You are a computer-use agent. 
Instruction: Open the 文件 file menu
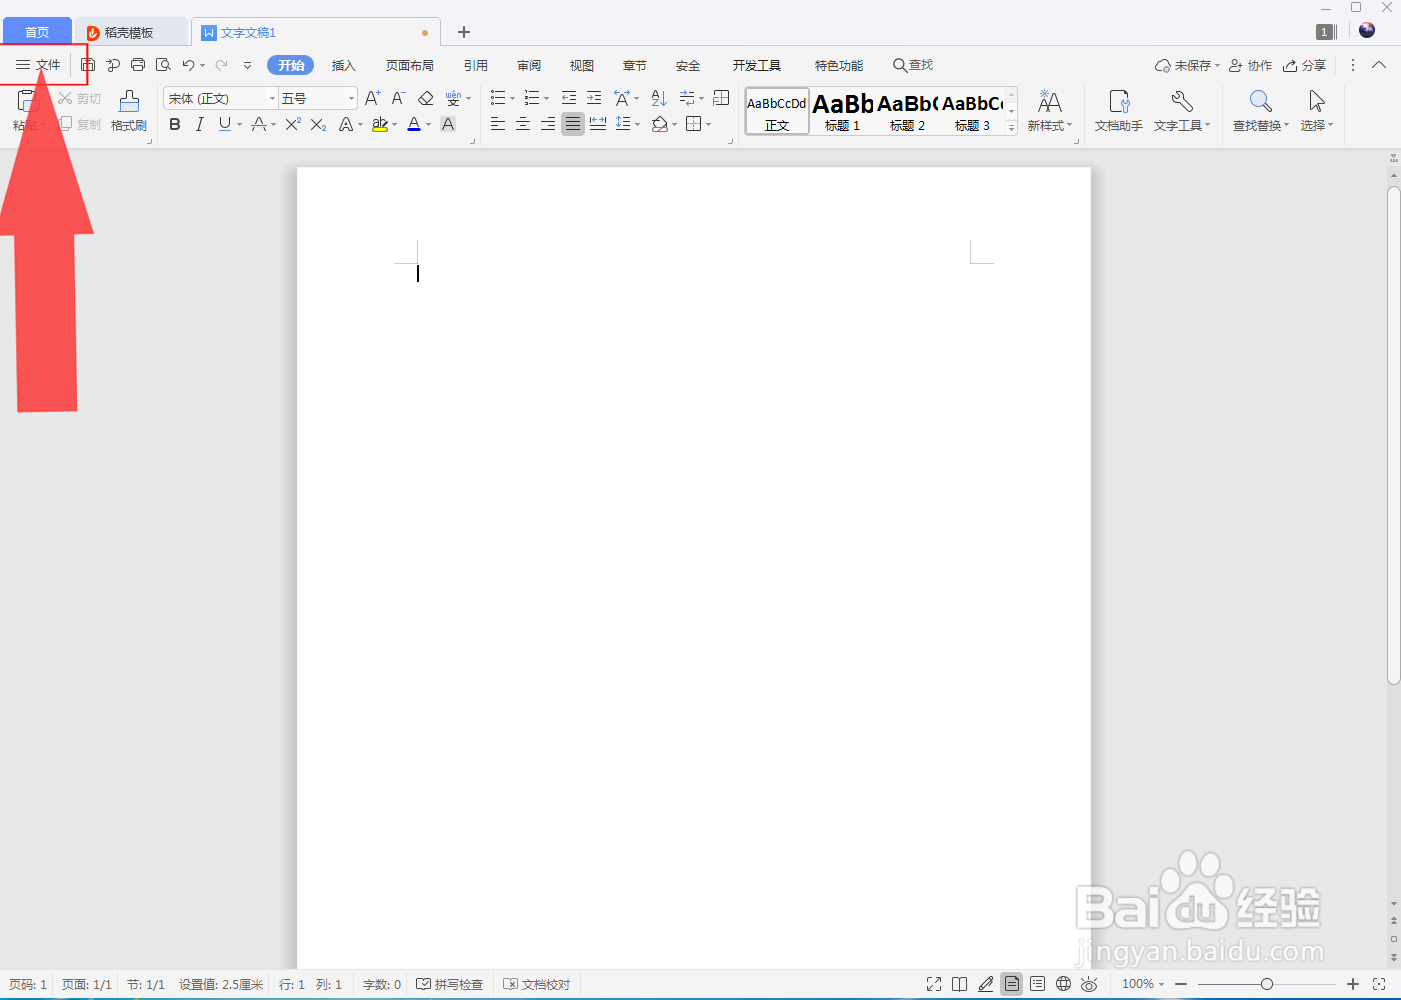38,65
